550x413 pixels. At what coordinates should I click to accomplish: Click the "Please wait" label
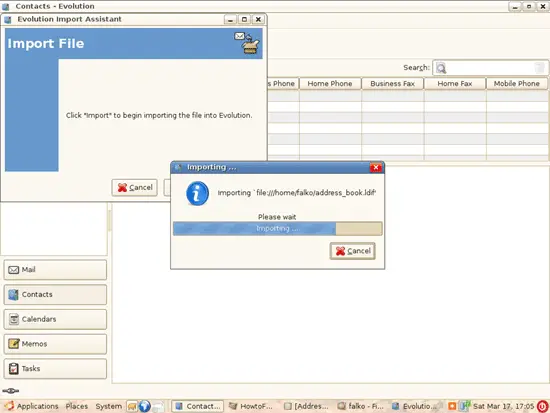(277, 217)
